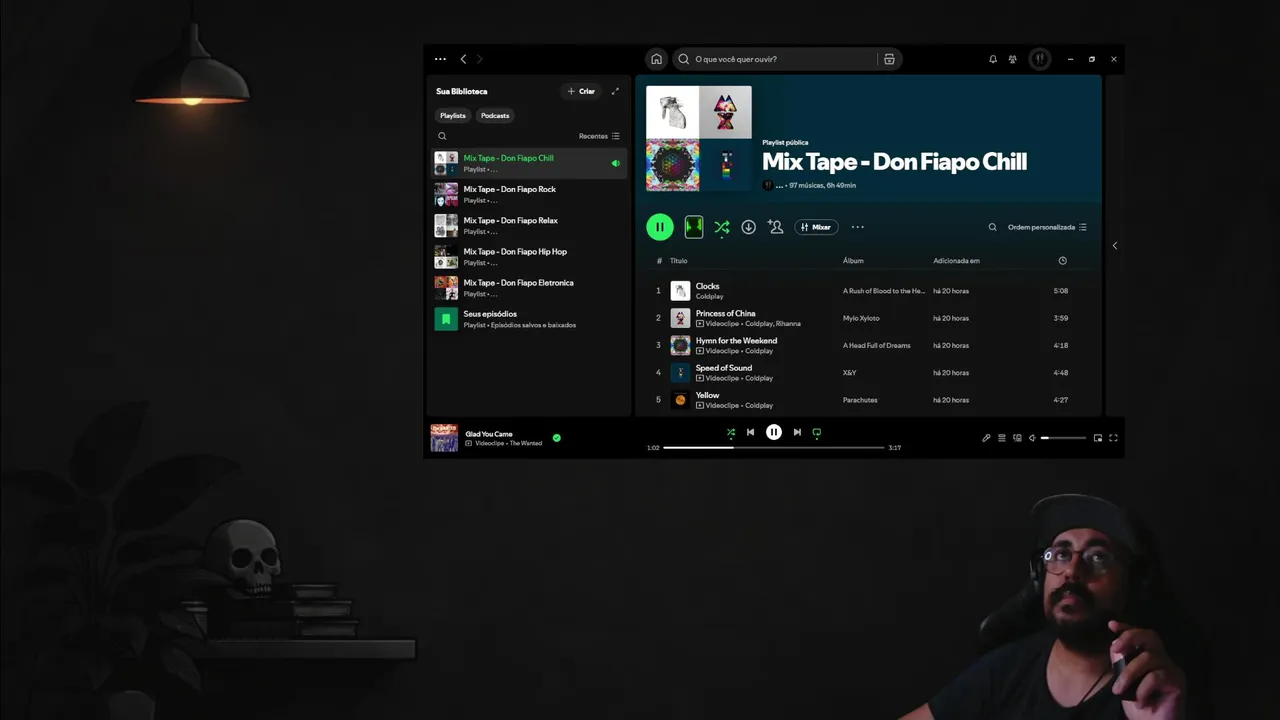Invite collaborators with the add-person icon
The height and width of the screenshot is (720, 1280).
coord(775,227)
